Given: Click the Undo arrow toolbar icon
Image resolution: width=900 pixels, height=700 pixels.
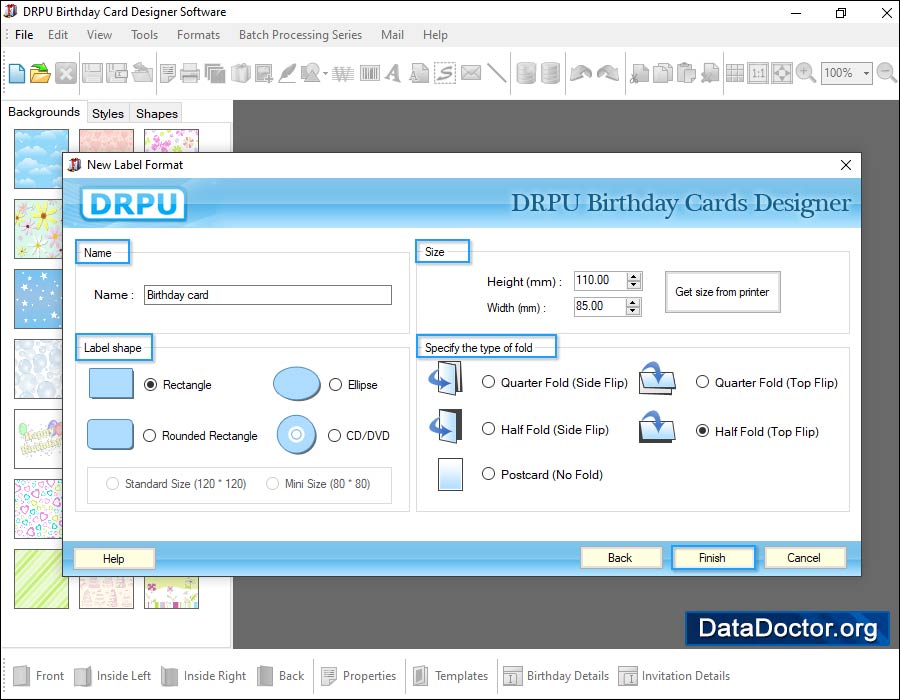Looking at the screenshot, I should pyautogui.click(x=581, y=73).
